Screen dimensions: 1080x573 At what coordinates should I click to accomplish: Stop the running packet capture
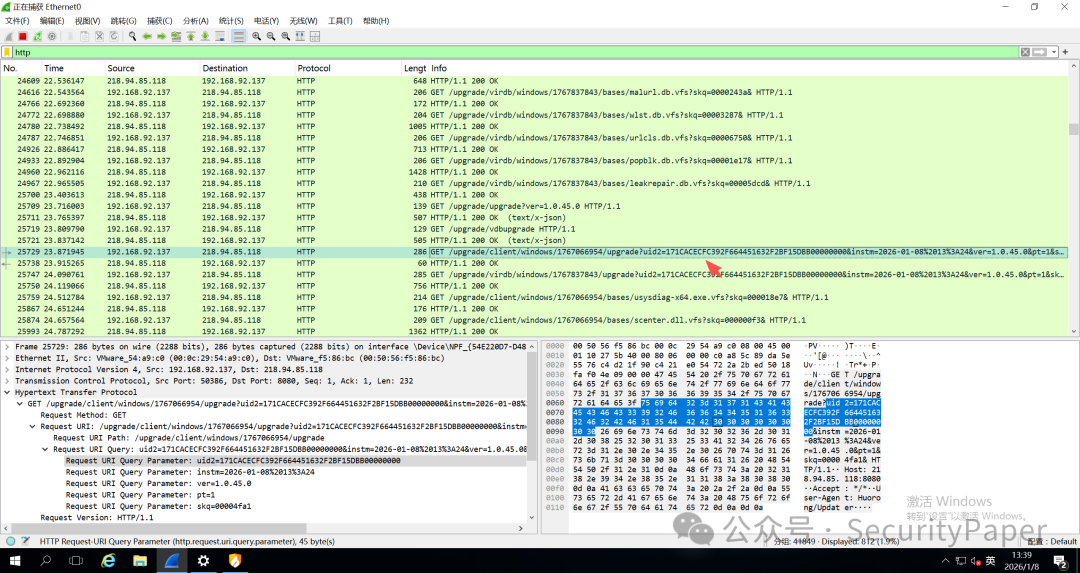pos(23,36)
